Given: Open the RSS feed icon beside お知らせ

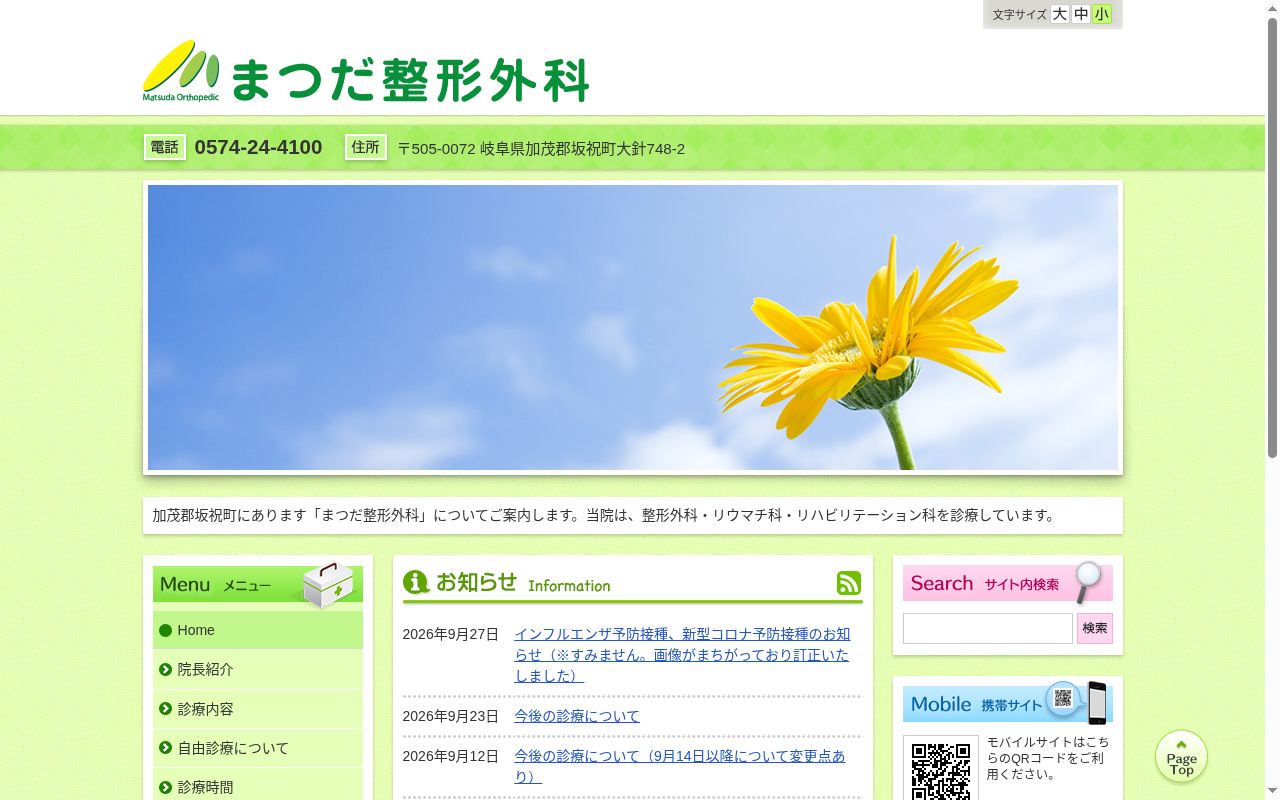Looking at the screenshot, I should coord(849,583).
